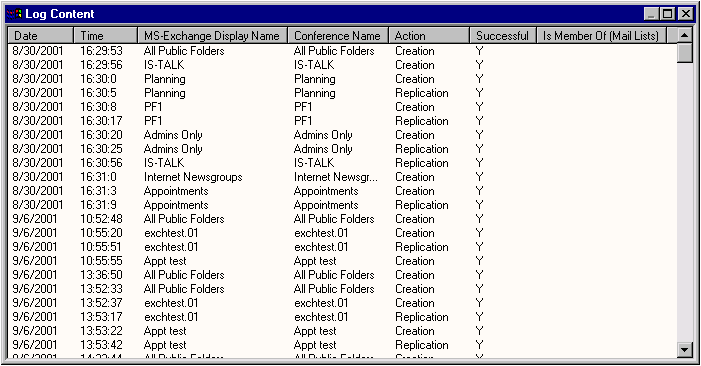Maximize the Log Content window
This screenshot has height=366, width=701.
(667, 14)
